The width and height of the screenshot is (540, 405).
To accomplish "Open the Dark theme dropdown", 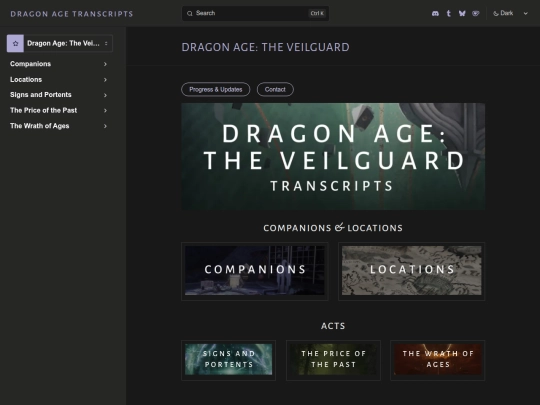I will click(511, 13).
